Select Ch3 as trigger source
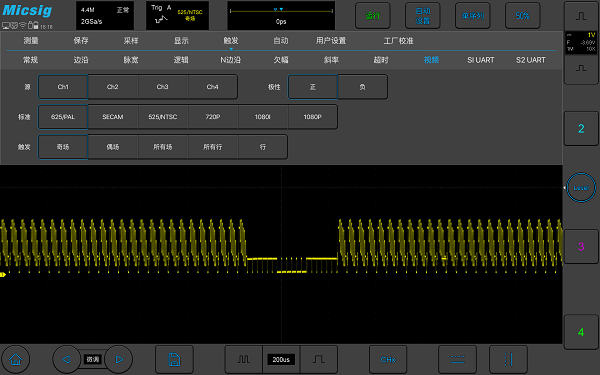This screenshot has width=600, height=375. click(x=163, y=87)
